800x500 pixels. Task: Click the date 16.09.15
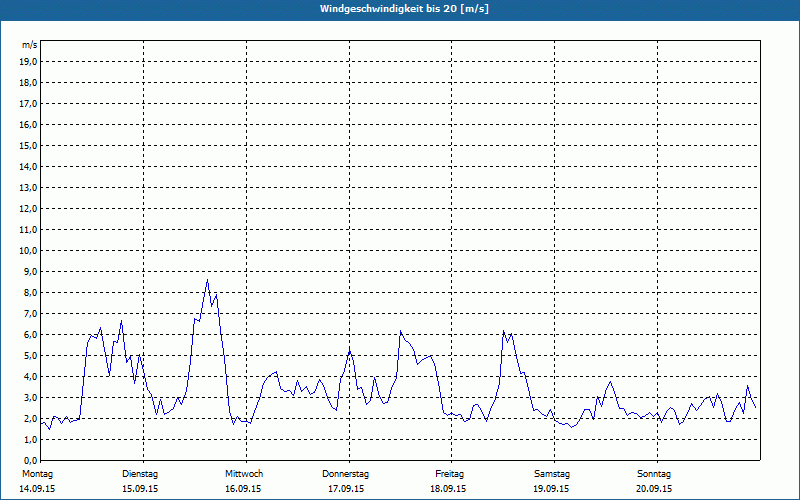[x=243, y=489]
